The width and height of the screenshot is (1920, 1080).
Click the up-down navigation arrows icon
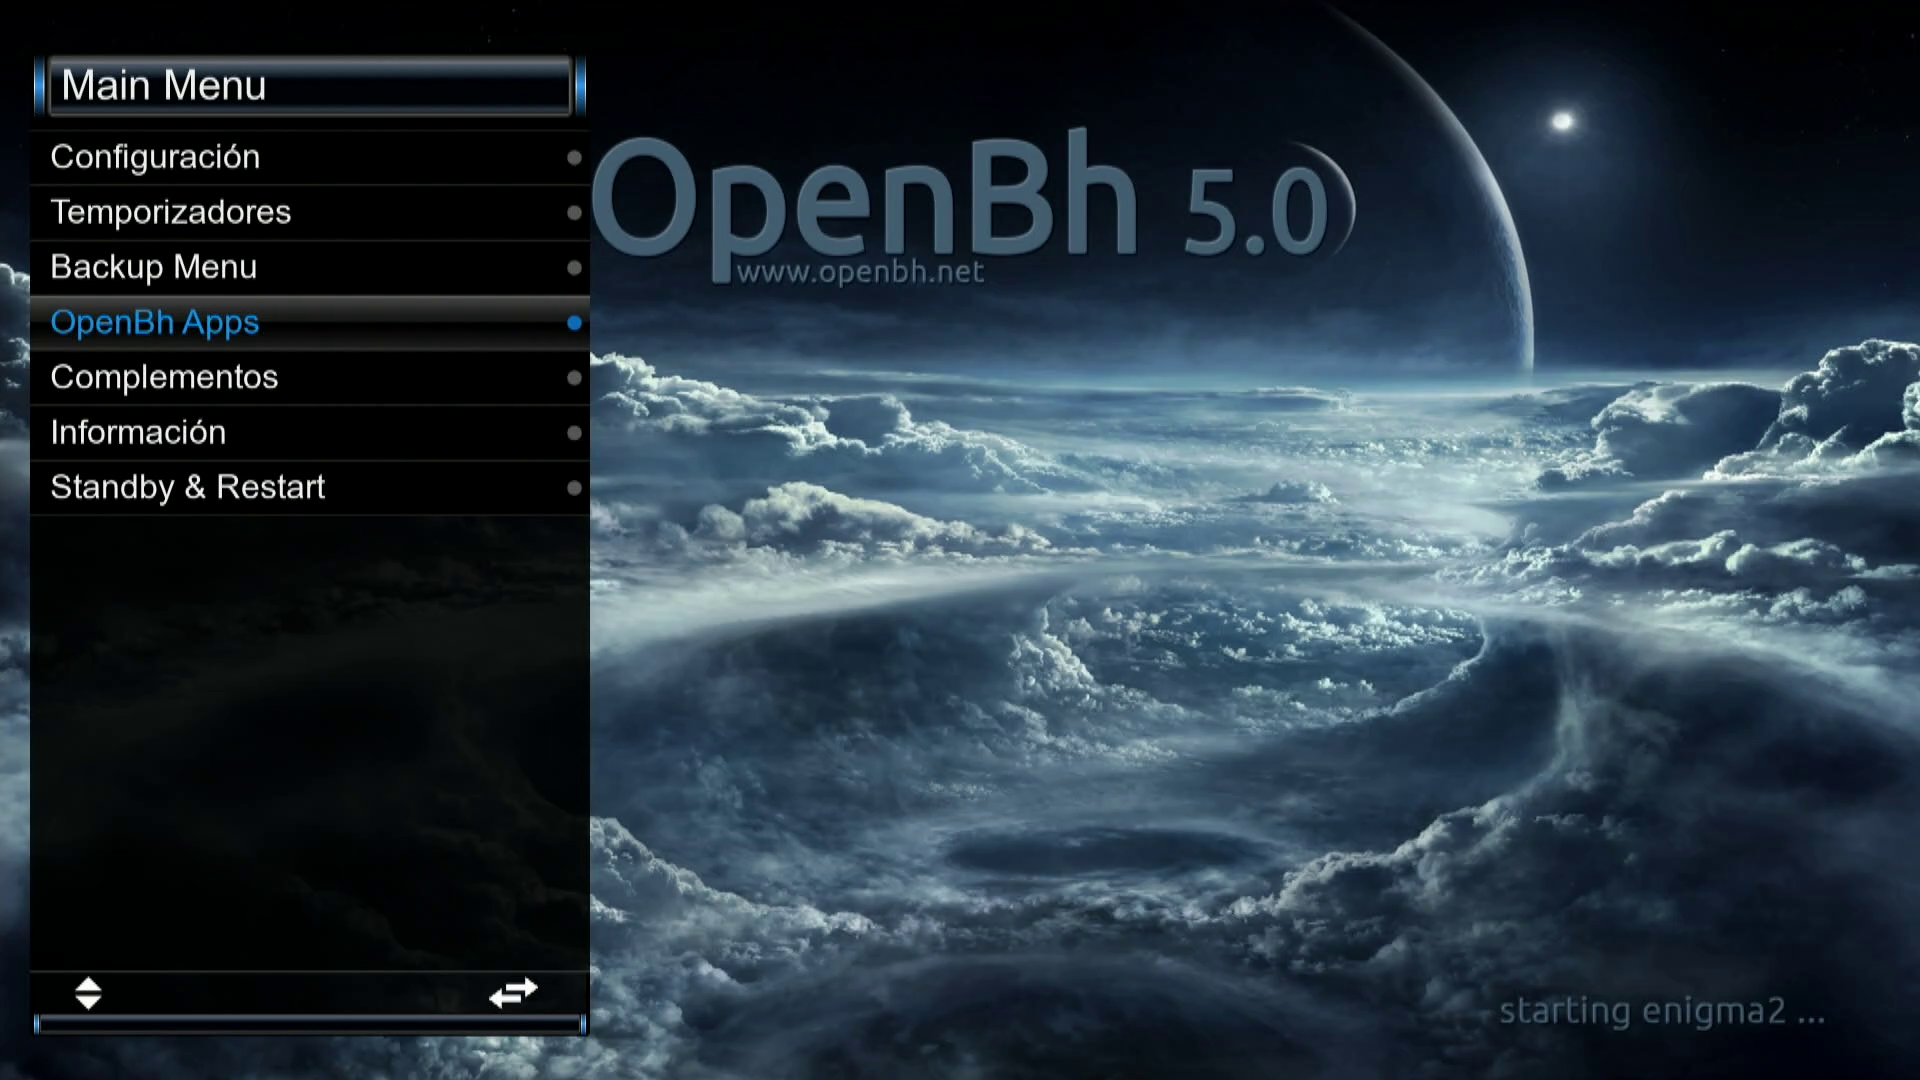(88, 993)
